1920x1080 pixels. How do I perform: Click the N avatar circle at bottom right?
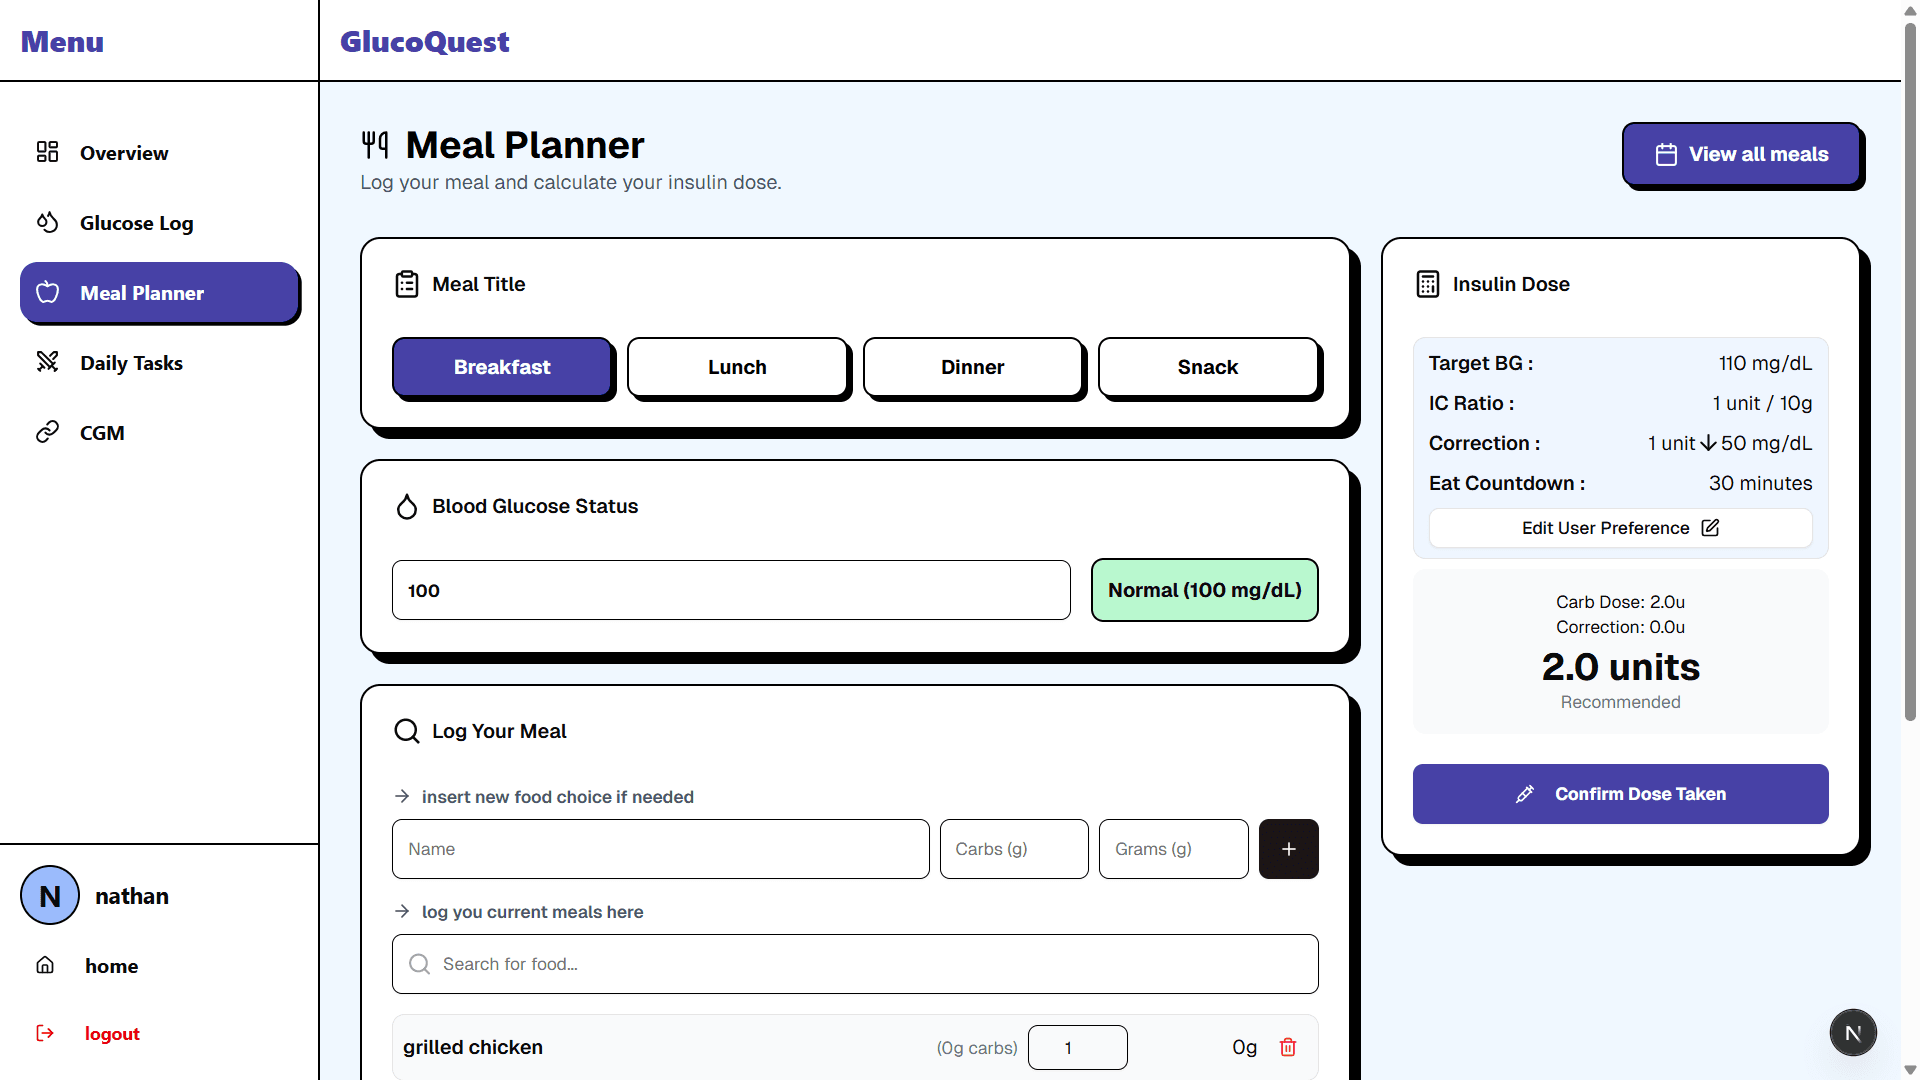coord(1853,1032)
